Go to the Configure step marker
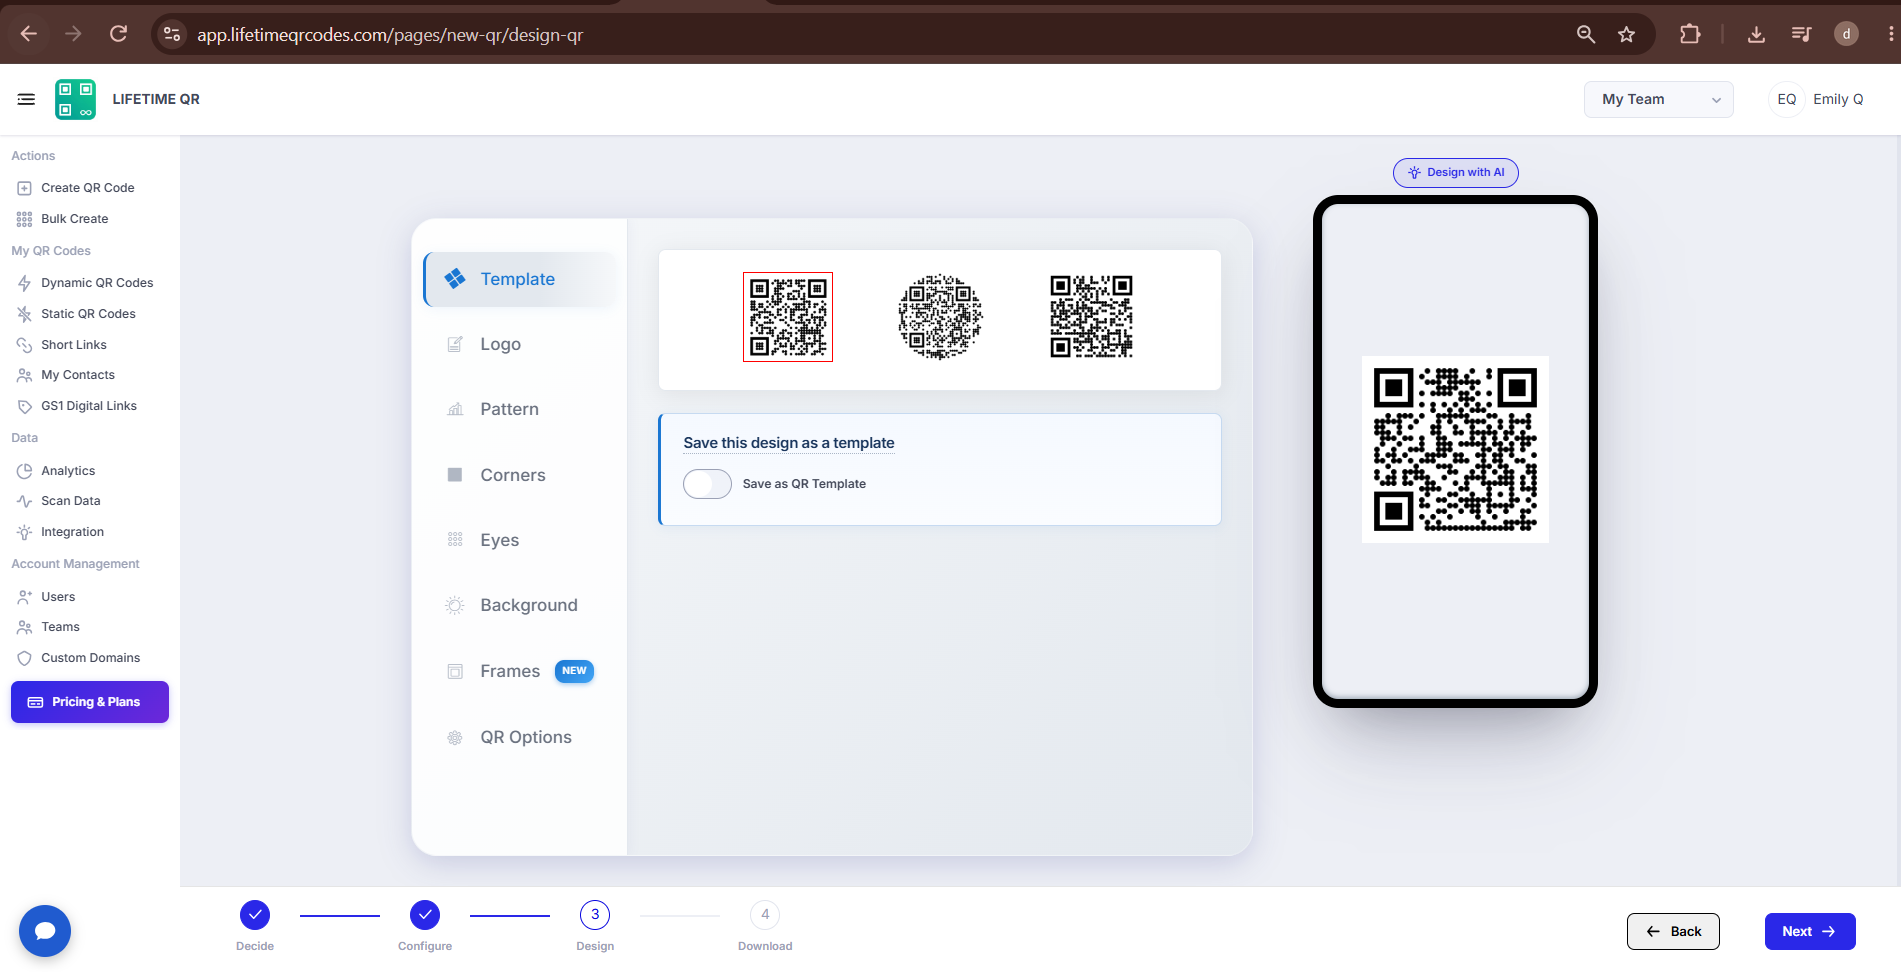The image size is (1901, 972). [x=425, y=915]
